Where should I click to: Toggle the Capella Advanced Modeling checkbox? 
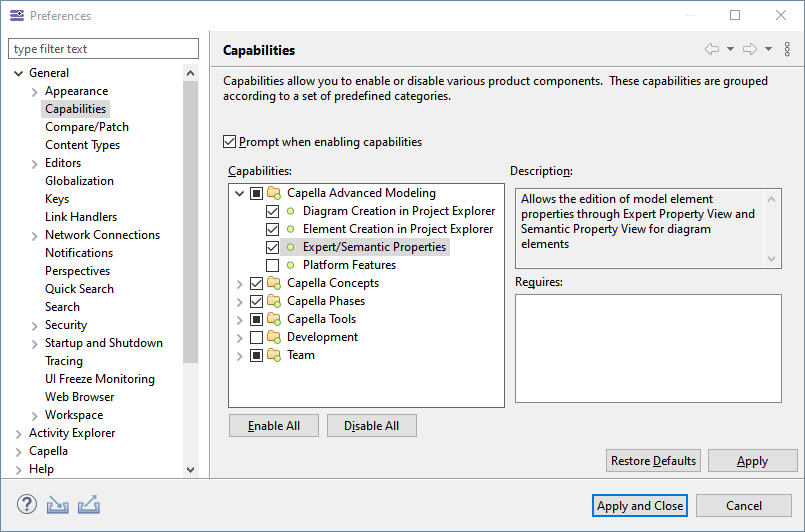256,194
